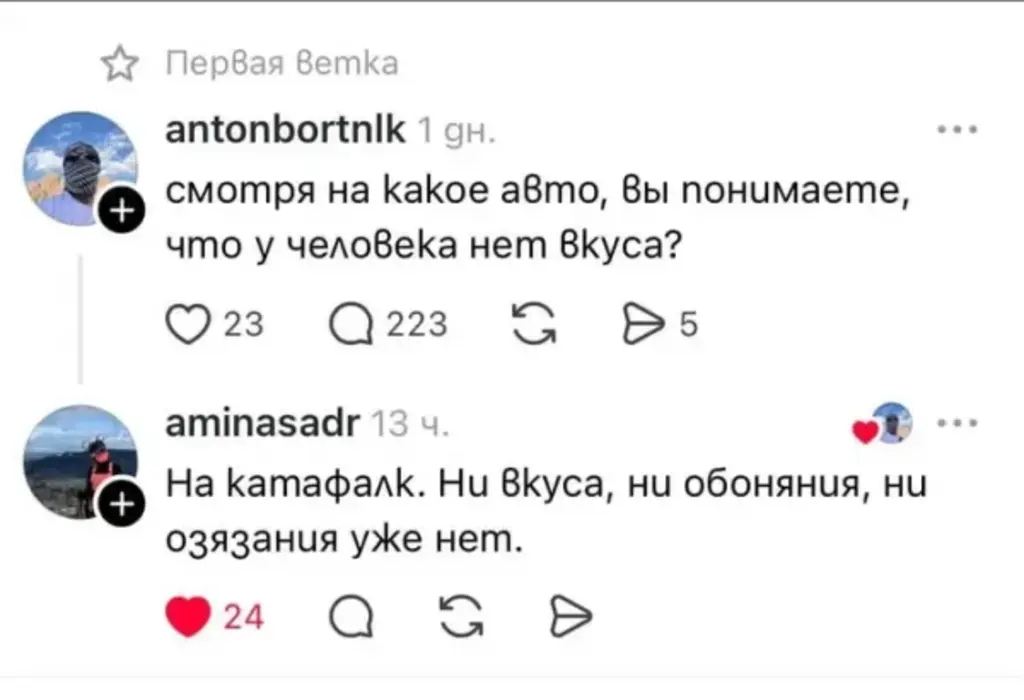This screenshot has width=1024, height=700.
Task: Open aminasadr's profile via username
Action: (259, 424)
